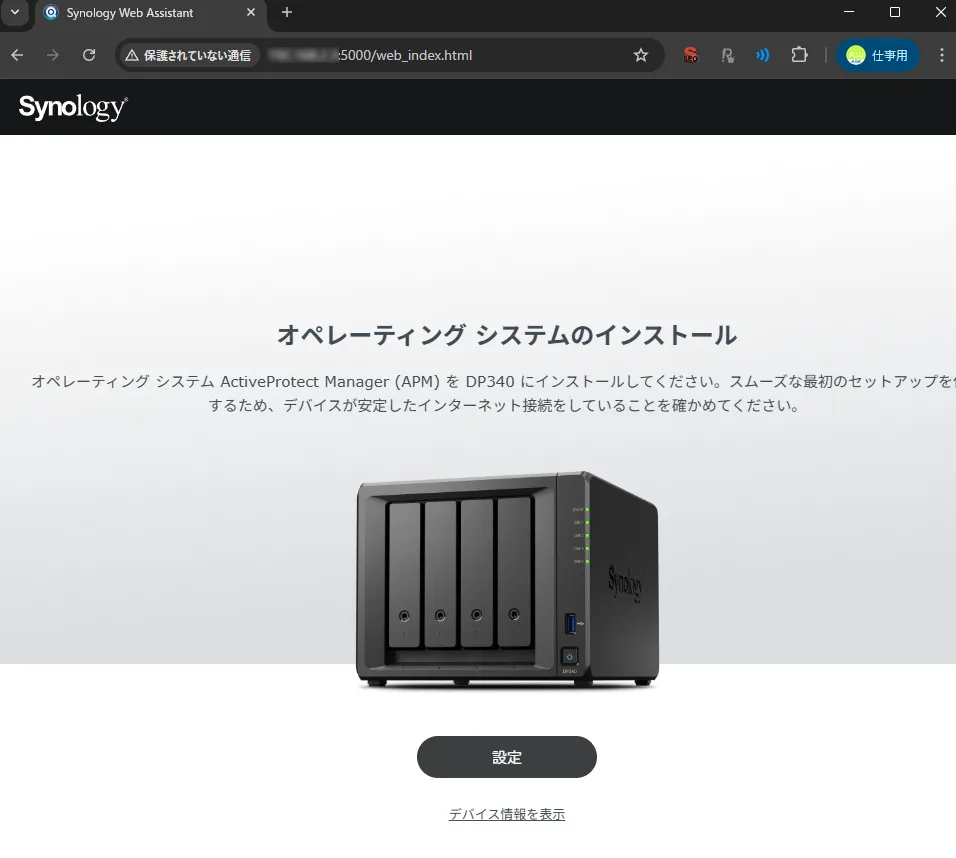Click the DP340 device product image

(x=507, y=580)
